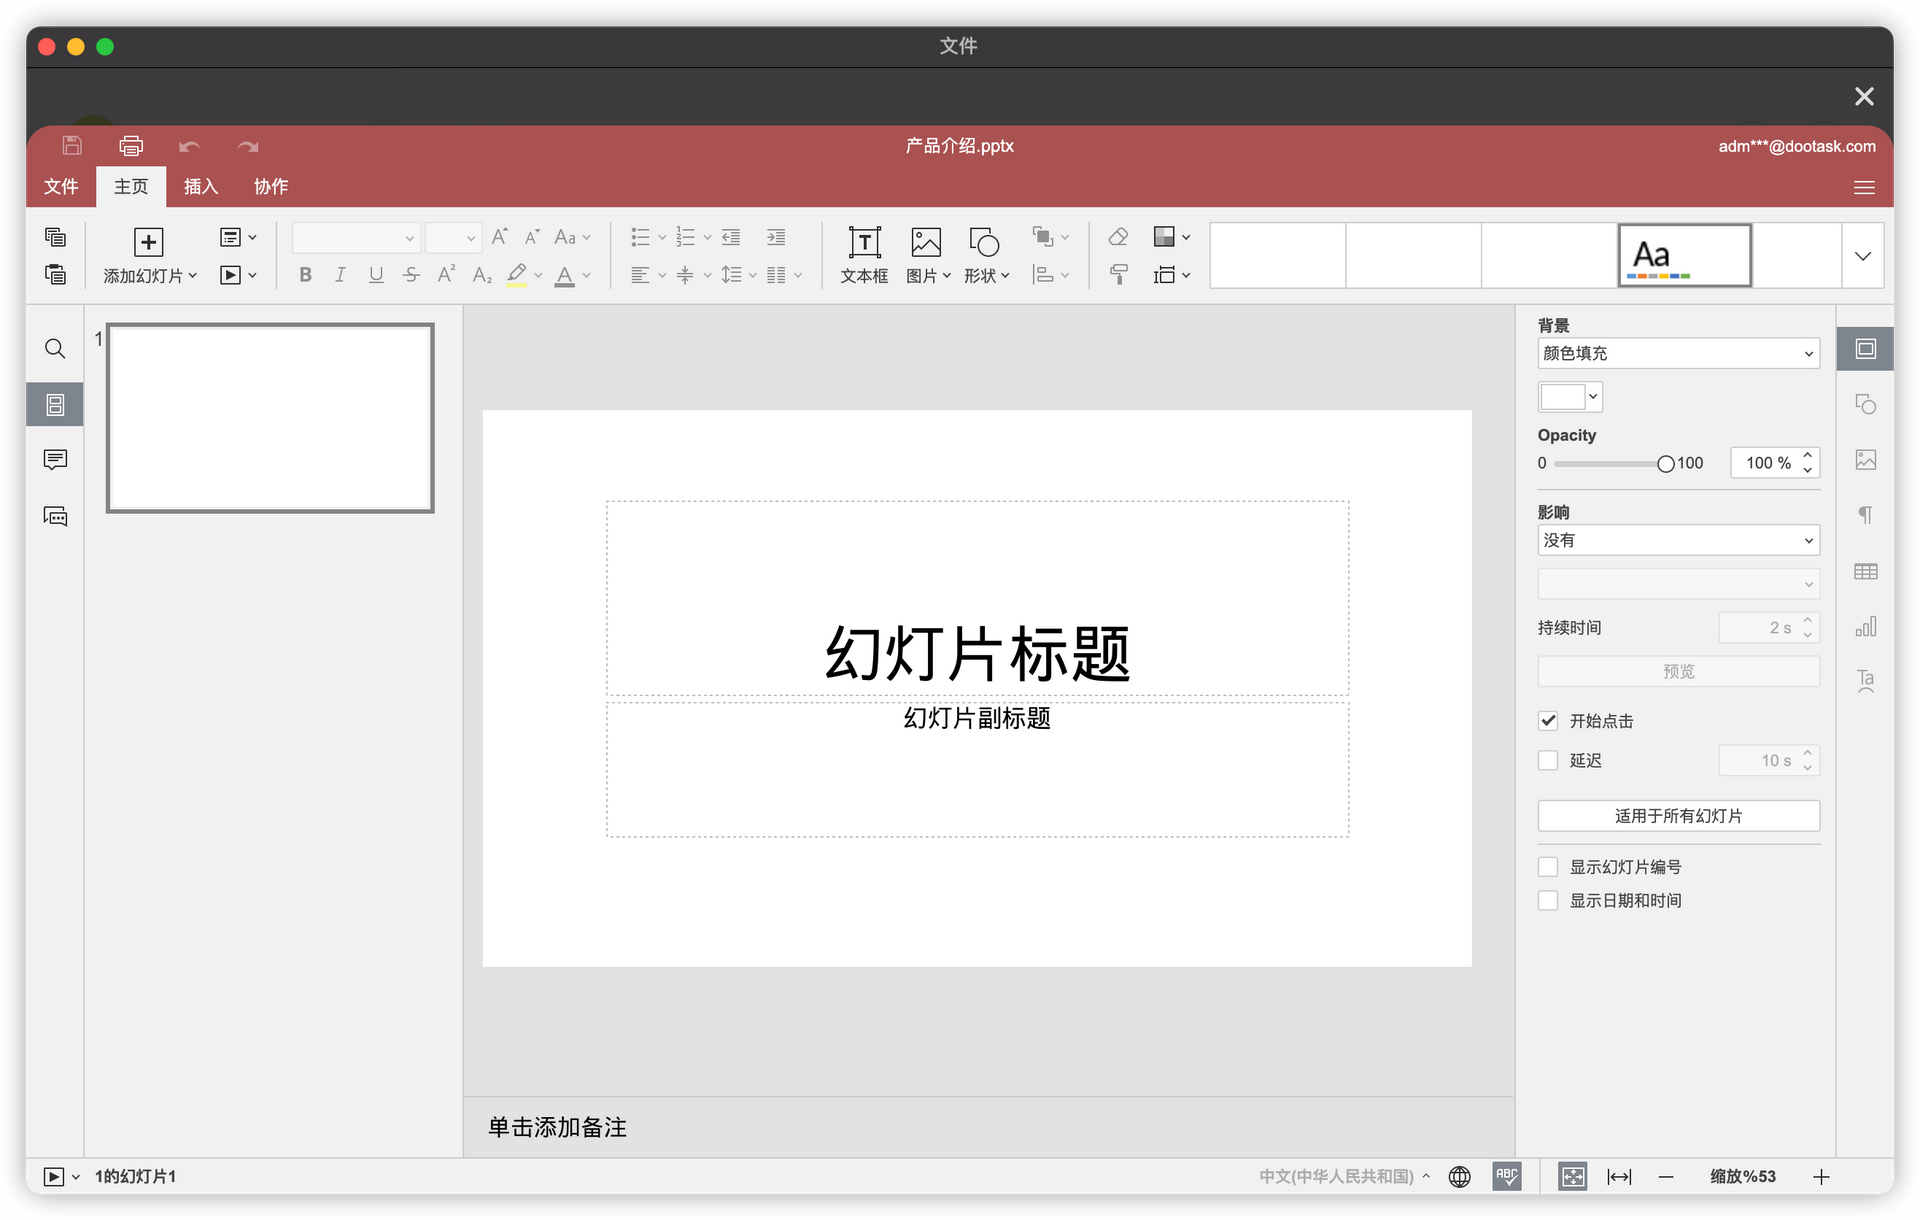The image size is (1920, 1220).
Task: Switch to the 插入 tab
Action: point(200,187)
